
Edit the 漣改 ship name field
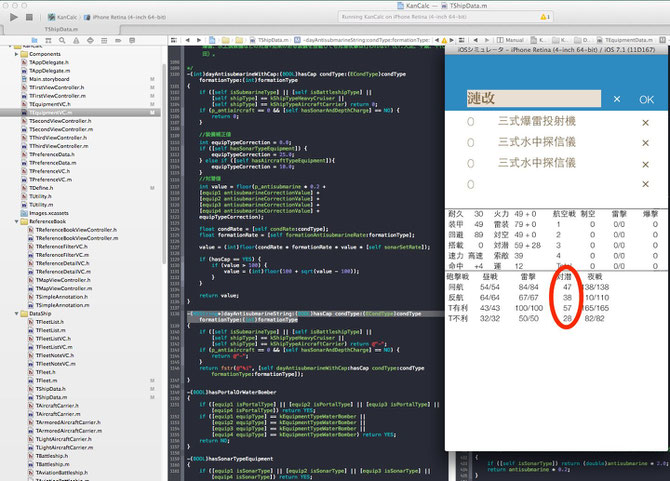click(533, 98)
